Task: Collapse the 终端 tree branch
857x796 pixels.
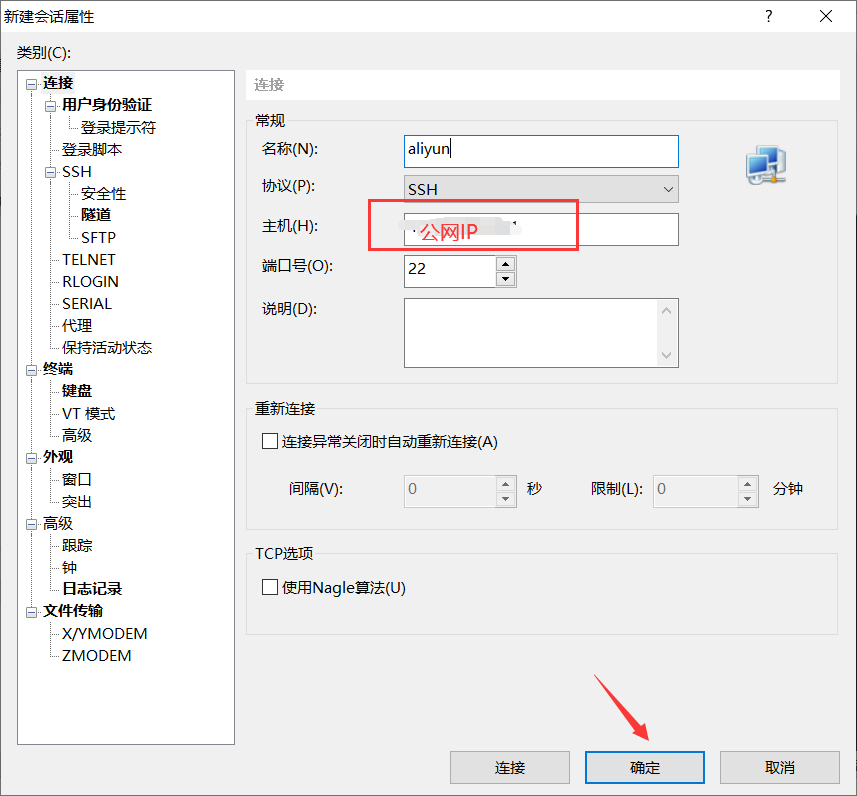Action: coord(31,368)
